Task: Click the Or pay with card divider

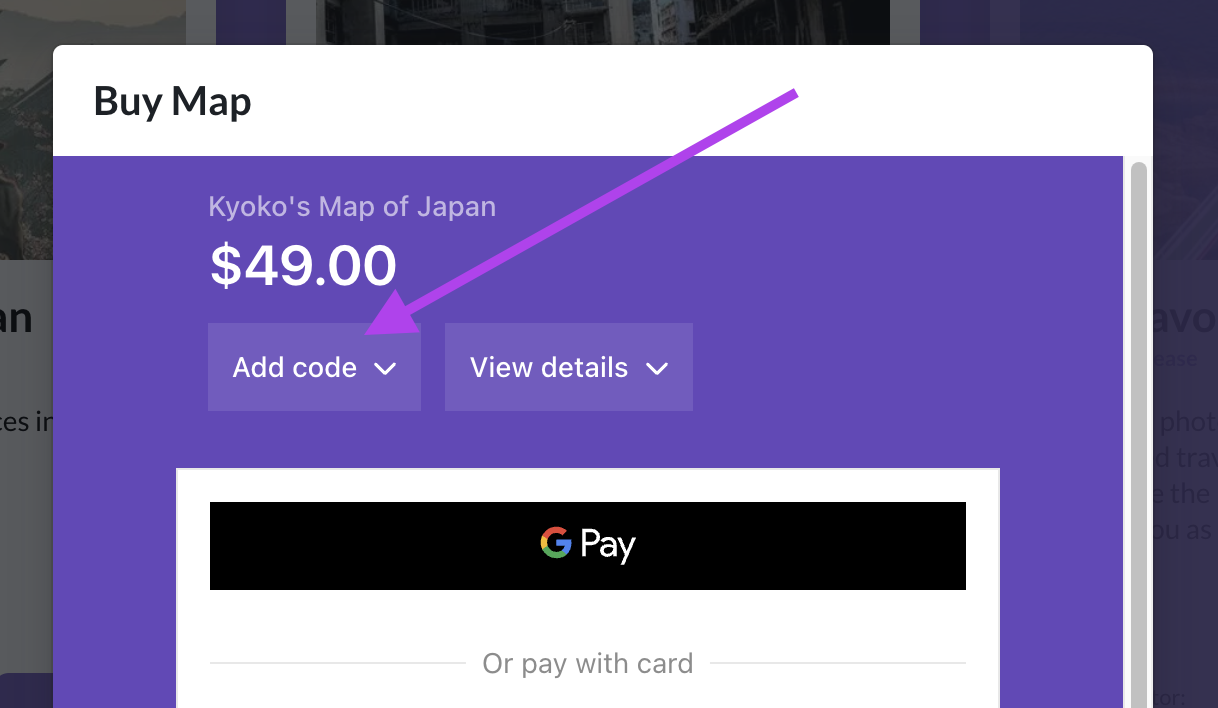Action: [587, 663]
